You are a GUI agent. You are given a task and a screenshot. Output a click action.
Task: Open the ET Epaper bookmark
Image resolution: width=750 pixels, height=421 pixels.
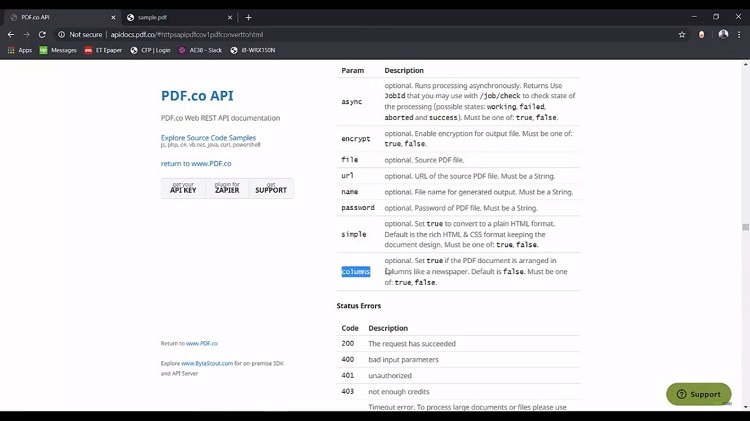coord(103,50)
